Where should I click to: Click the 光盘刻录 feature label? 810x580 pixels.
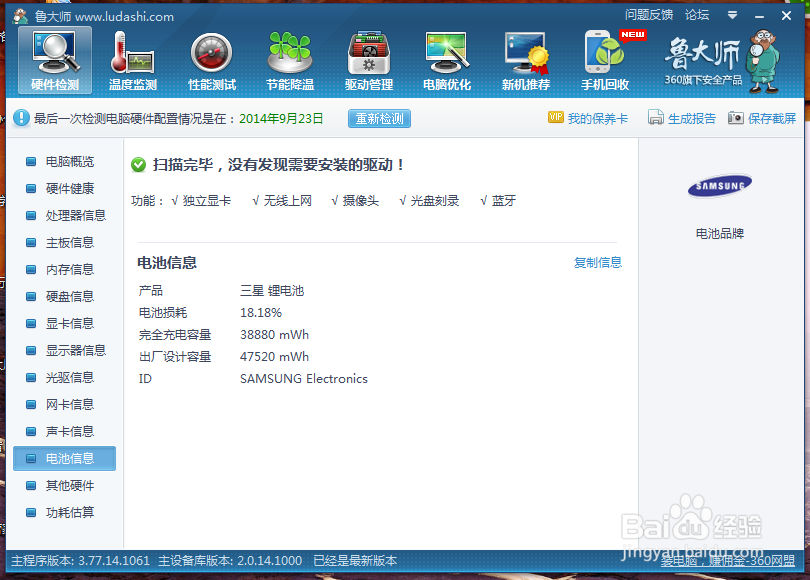(435, 200)
